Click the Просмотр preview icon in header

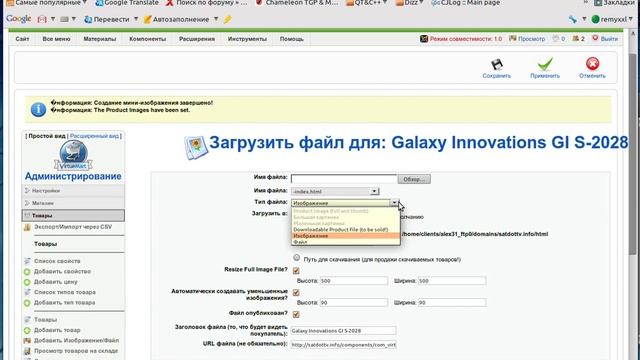click(513, 39)
